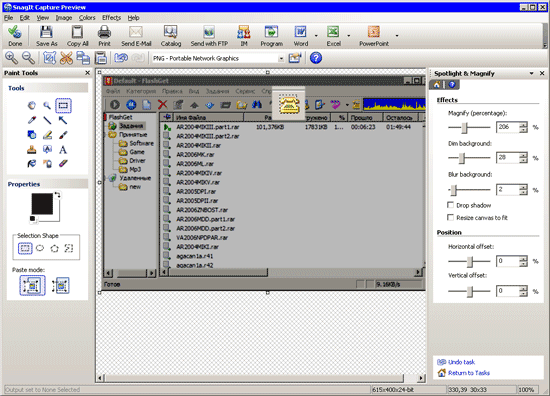
Task: Click the blue Help question mark icon
Action: click(316, 58)
